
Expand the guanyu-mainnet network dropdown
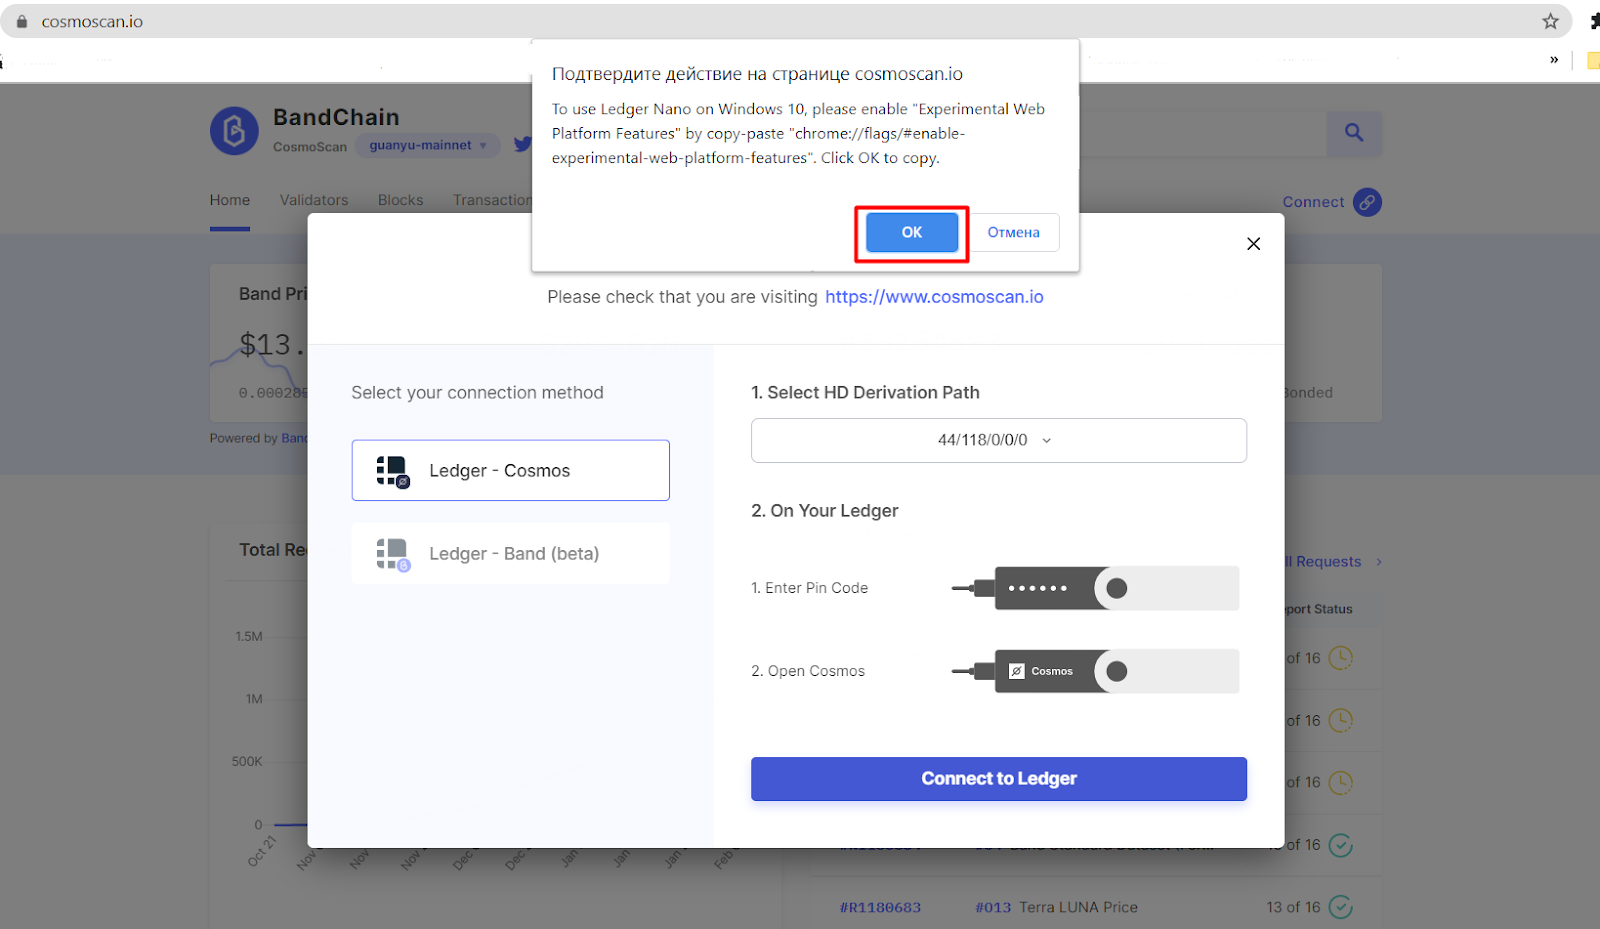tap(427, 145)
